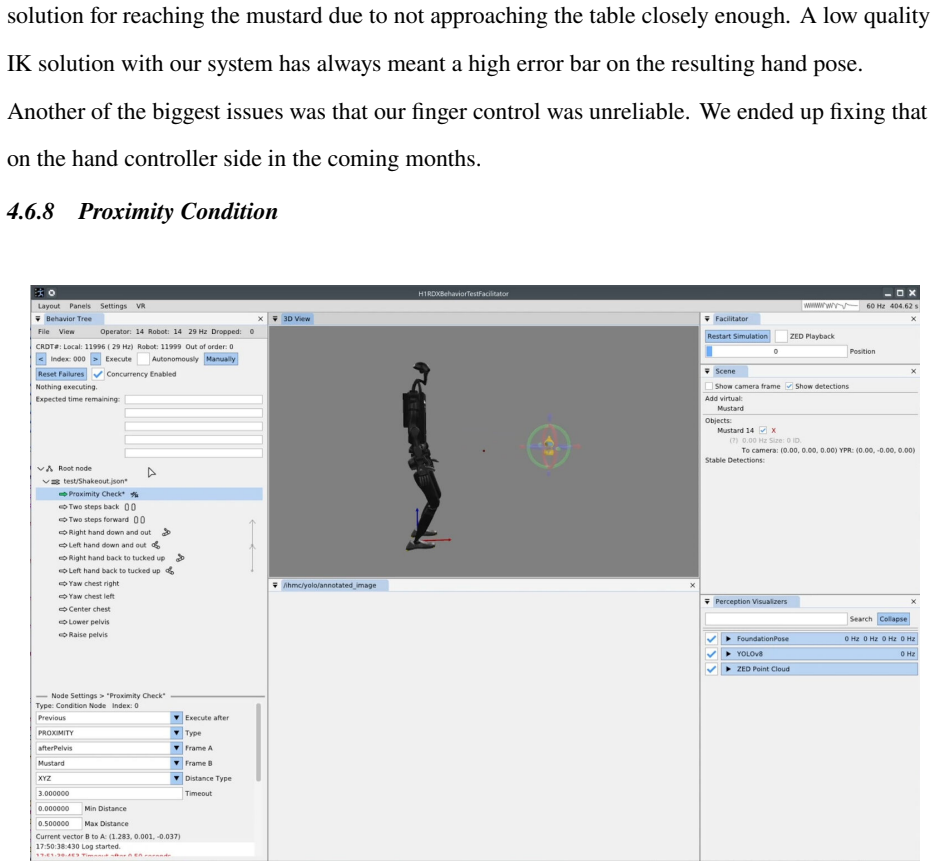Click the footsteps icon beside Two steps back
This screenshot has width=936, height=867.
click(130, 507)
